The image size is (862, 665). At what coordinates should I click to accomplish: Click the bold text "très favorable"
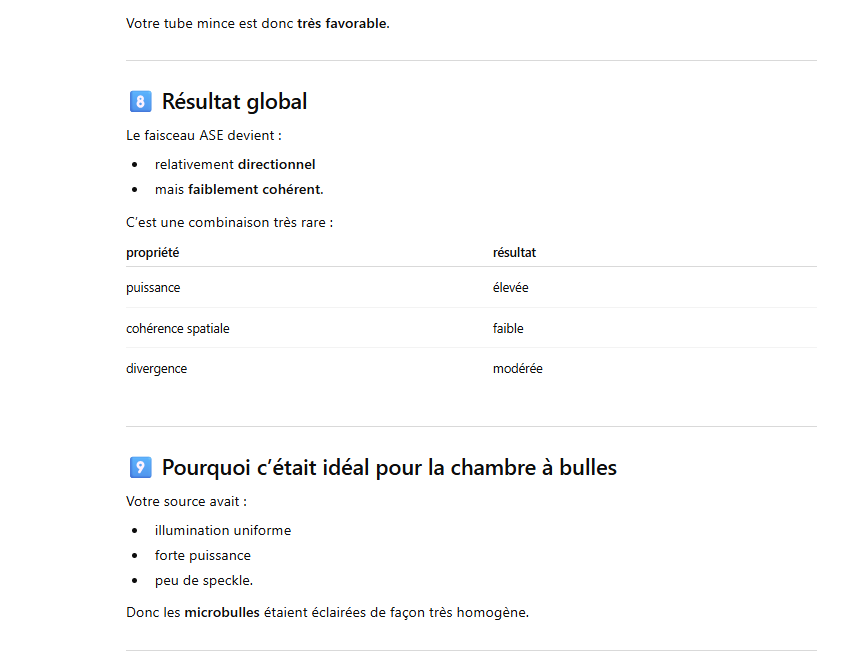click(x=342, y=23)
